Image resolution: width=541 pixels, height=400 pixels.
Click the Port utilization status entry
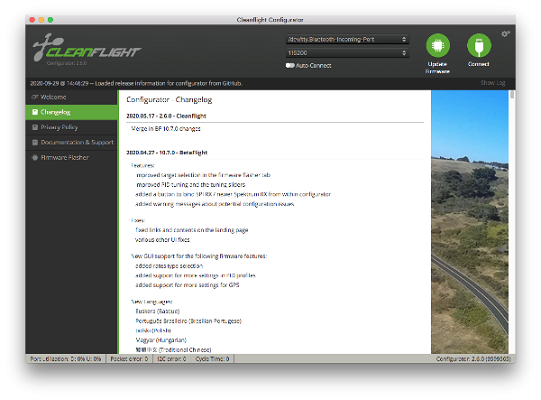pos(66,359)
